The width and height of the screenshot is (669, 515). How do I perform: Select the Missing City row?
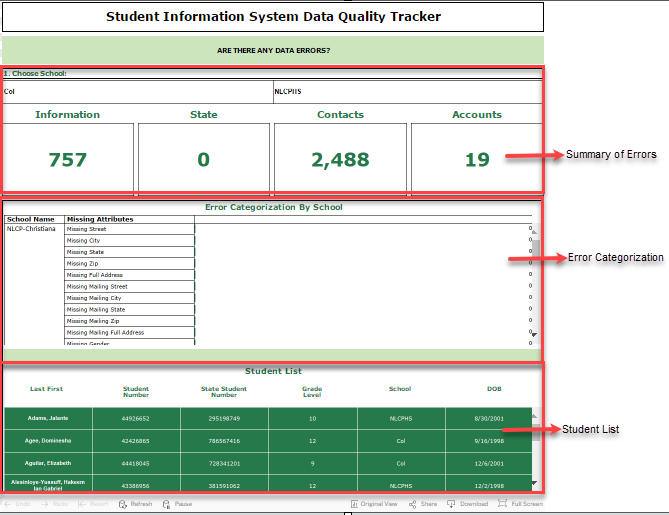(130, 241)
